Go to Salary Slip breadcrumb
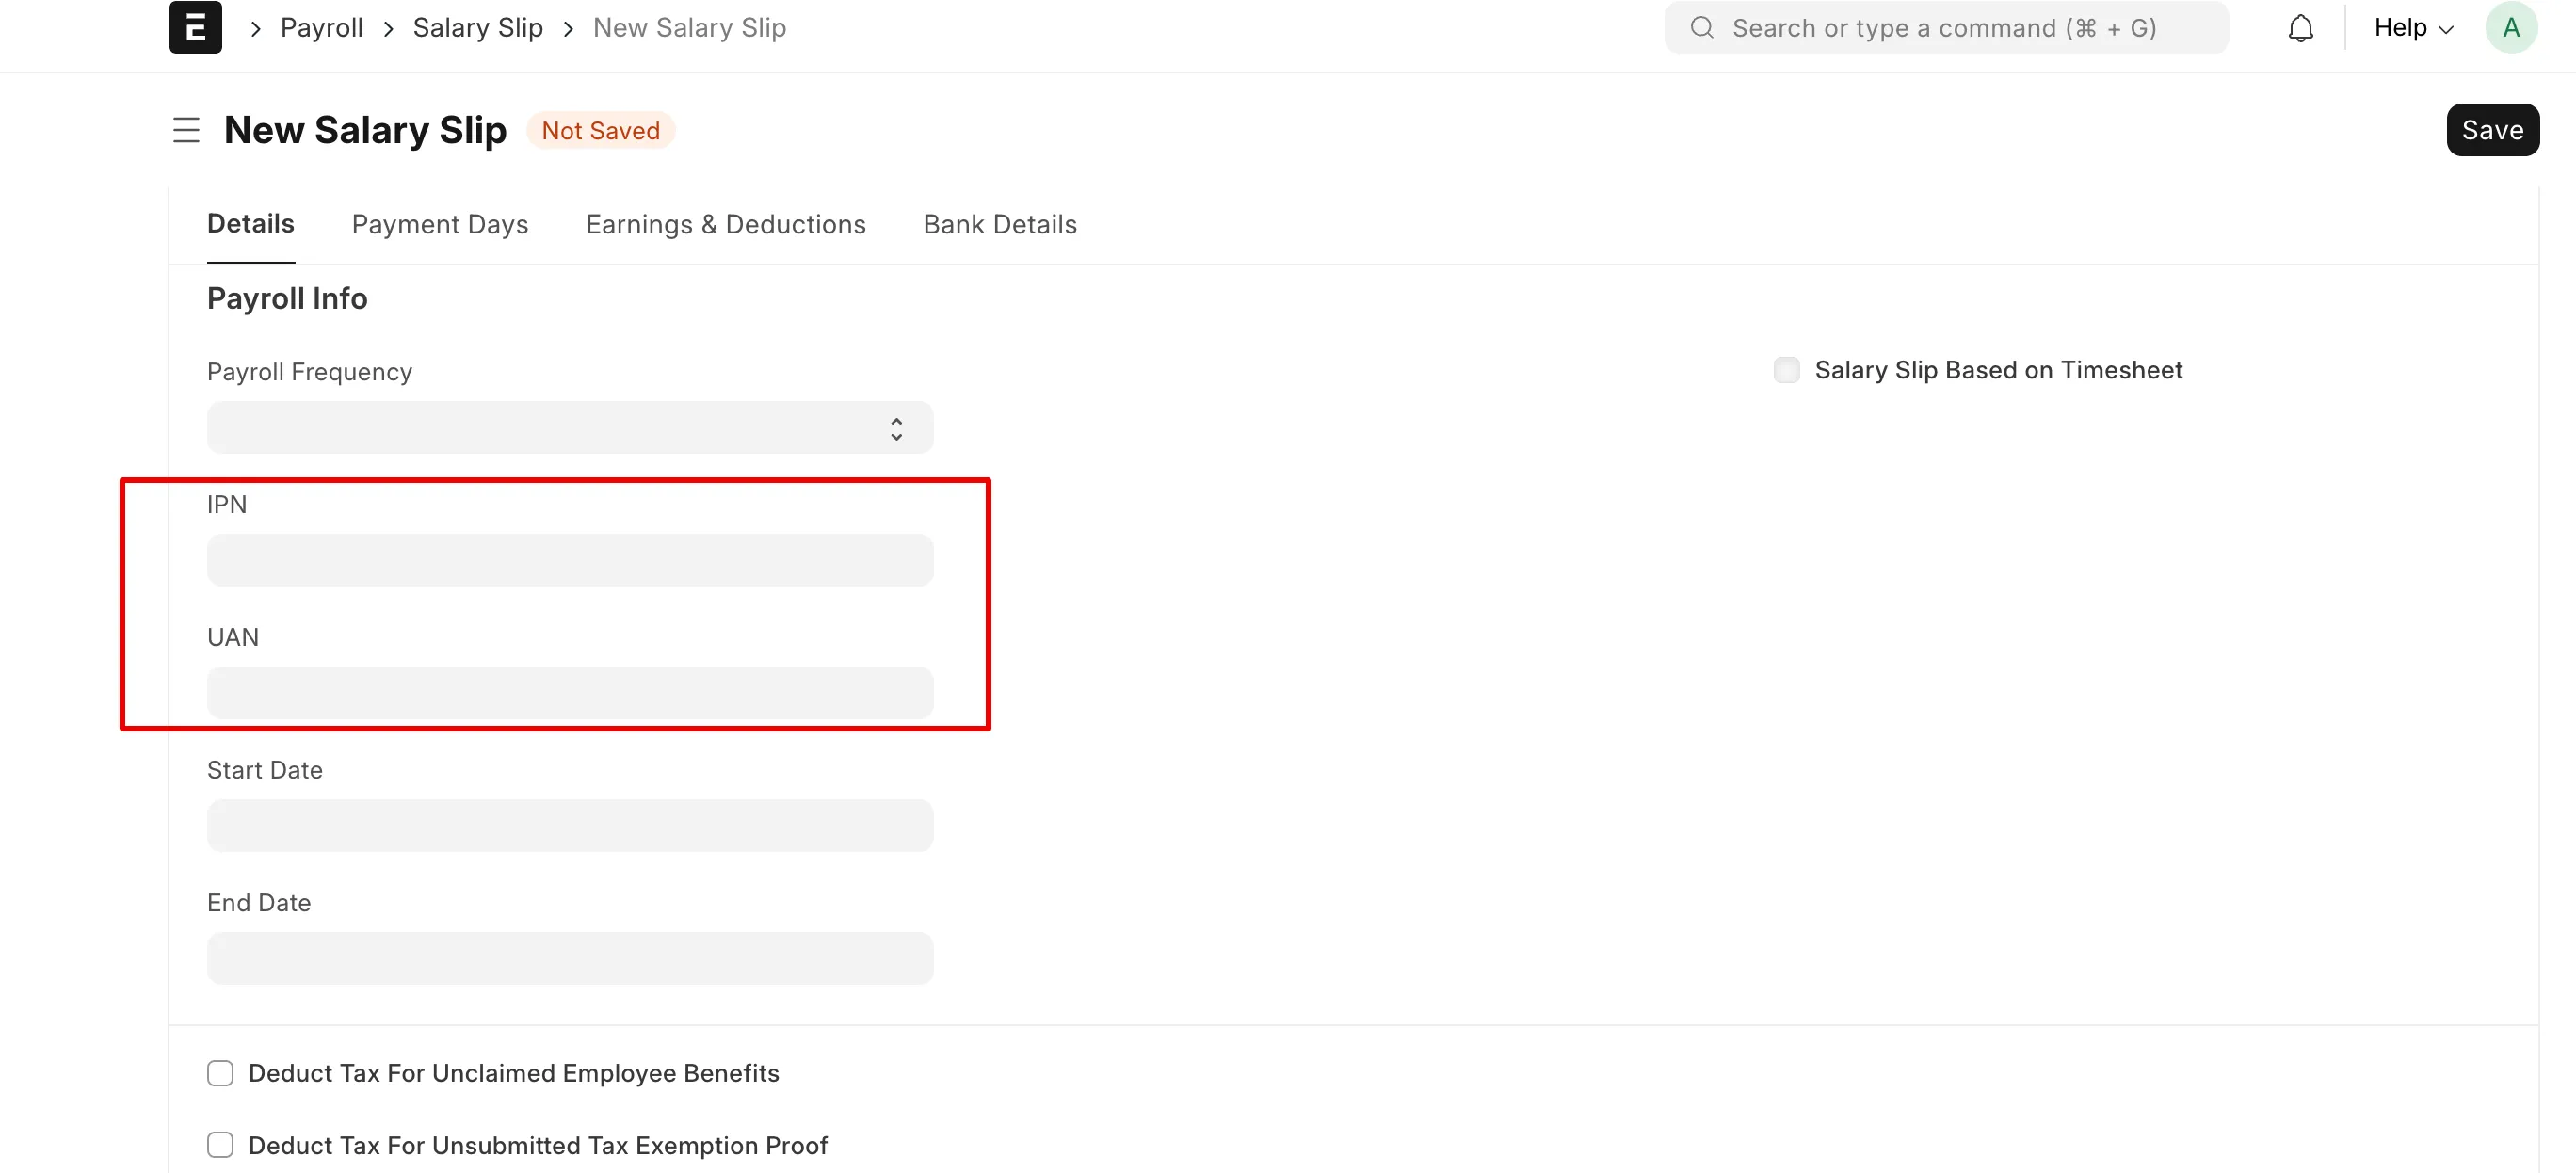Viewport: 2576px width, 1173px height. [477, 28]
